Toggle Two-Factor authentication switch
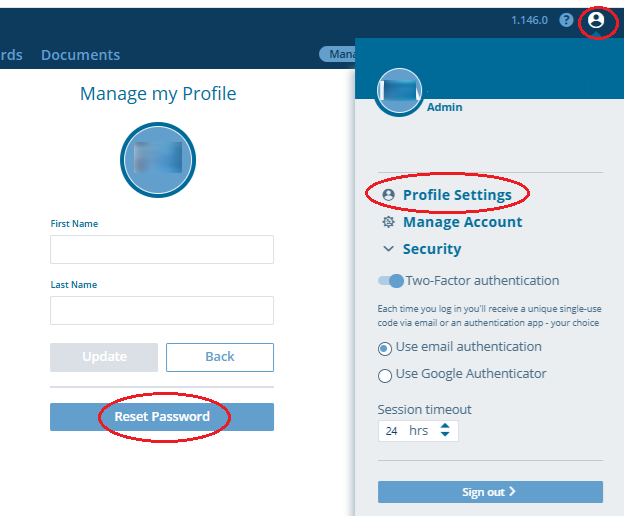This screenshot has width=624, height=516. (x=391, y=281)
